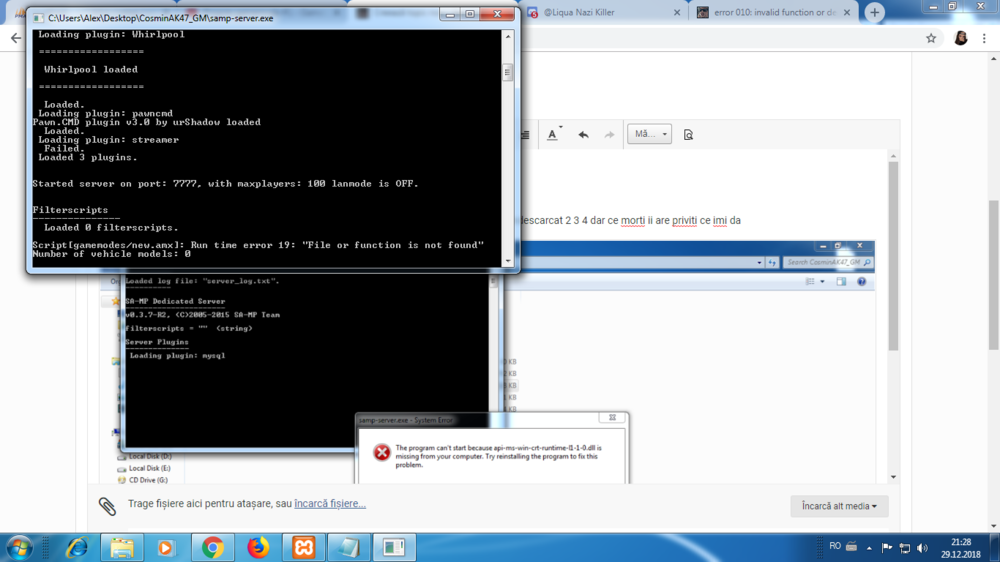Launch Internet Explorer from the taskbar
This screenshot has width=1000, height=562.
(x=77, y=547)
